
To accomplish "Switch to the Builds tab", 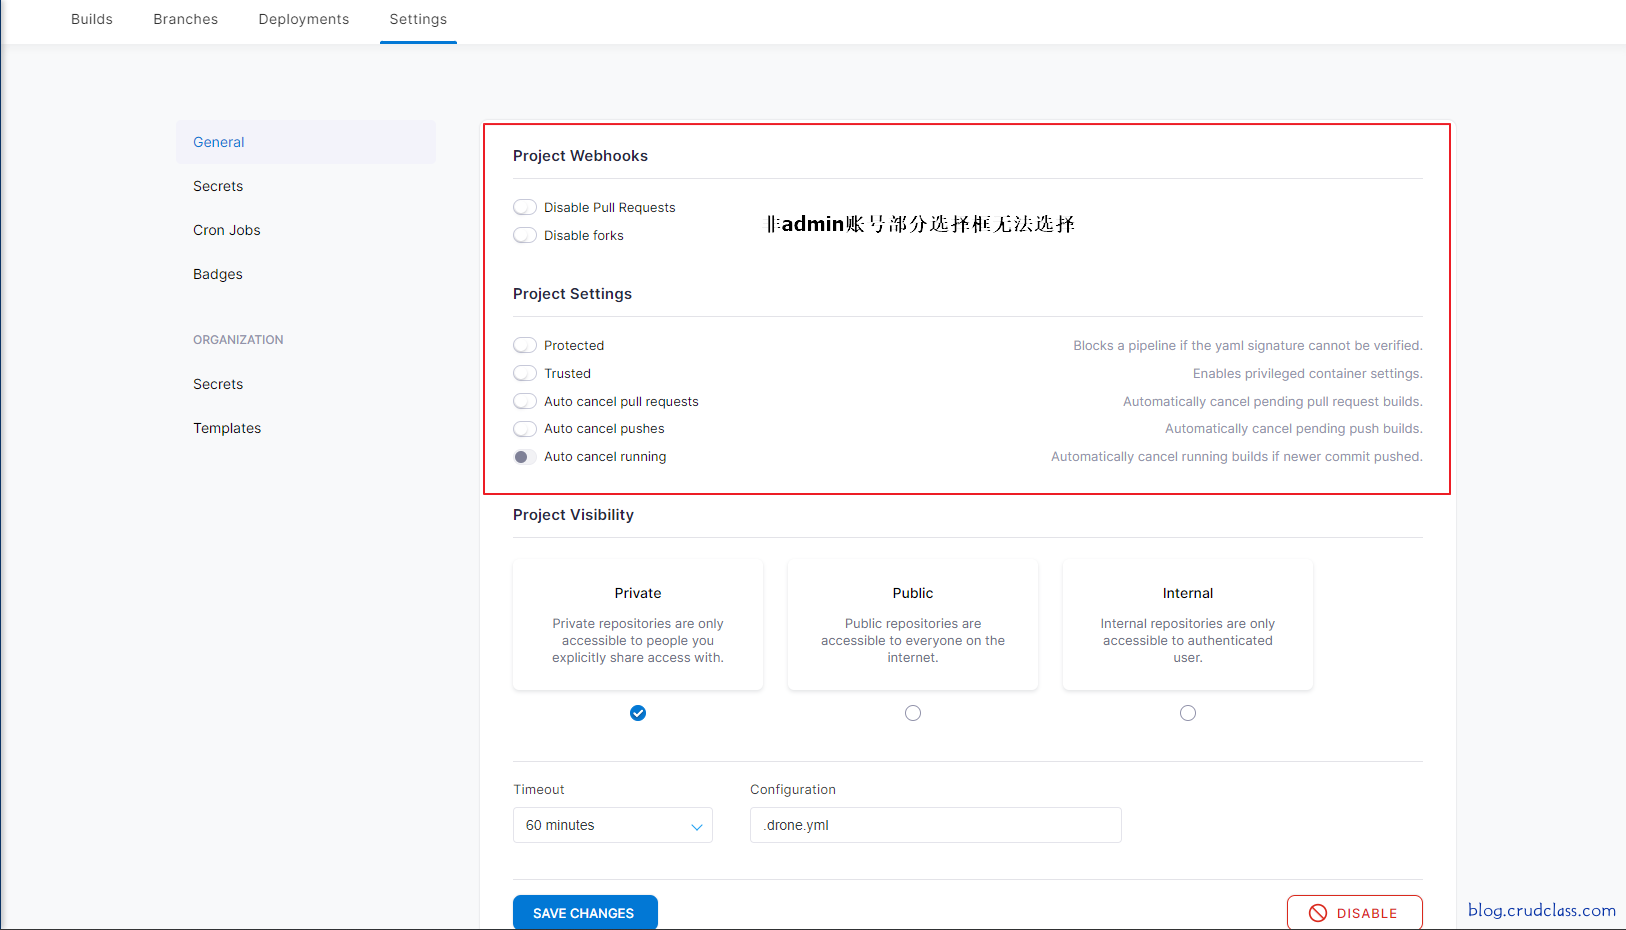I will point(92,19).
